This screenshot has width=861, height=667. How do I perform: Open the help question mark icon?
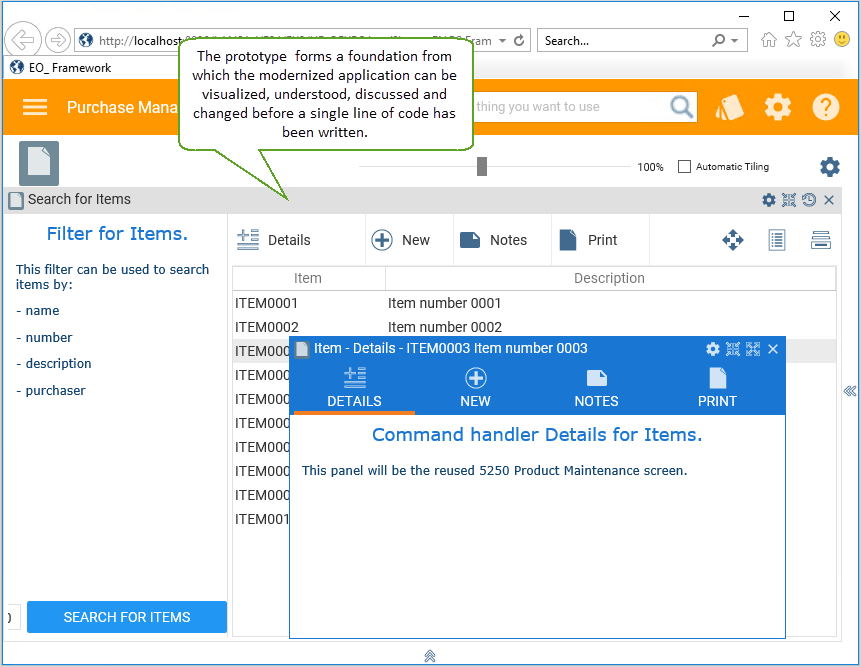tap(825, 107)
